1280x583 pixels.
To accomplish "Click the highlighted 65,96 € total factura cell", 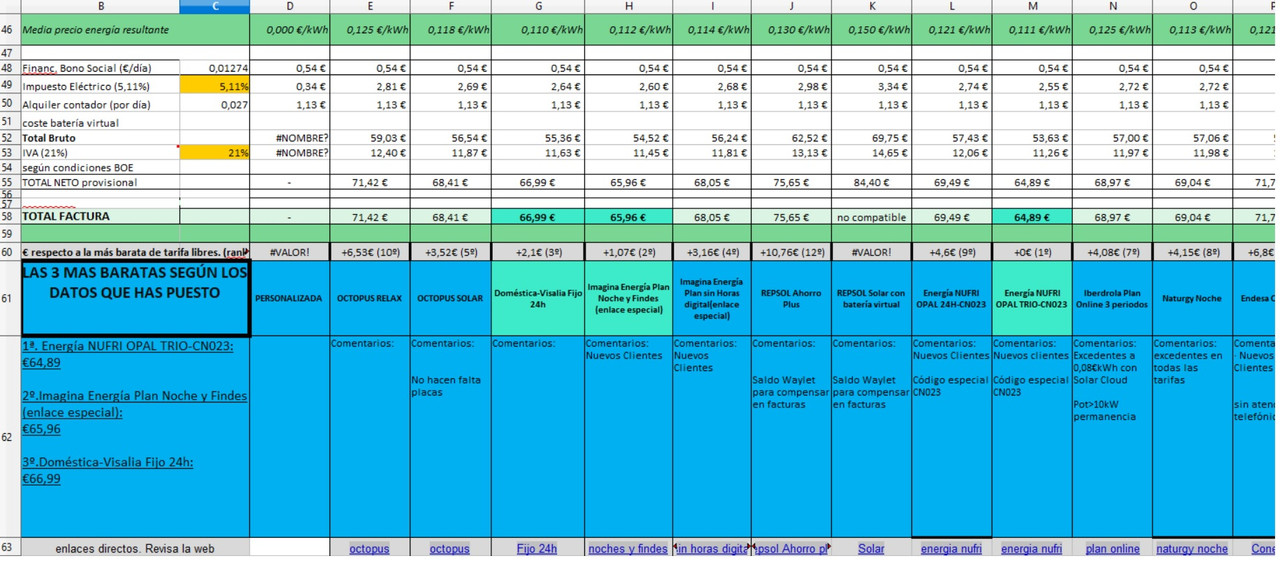I will pyautogui.click(x=628, y=217).
